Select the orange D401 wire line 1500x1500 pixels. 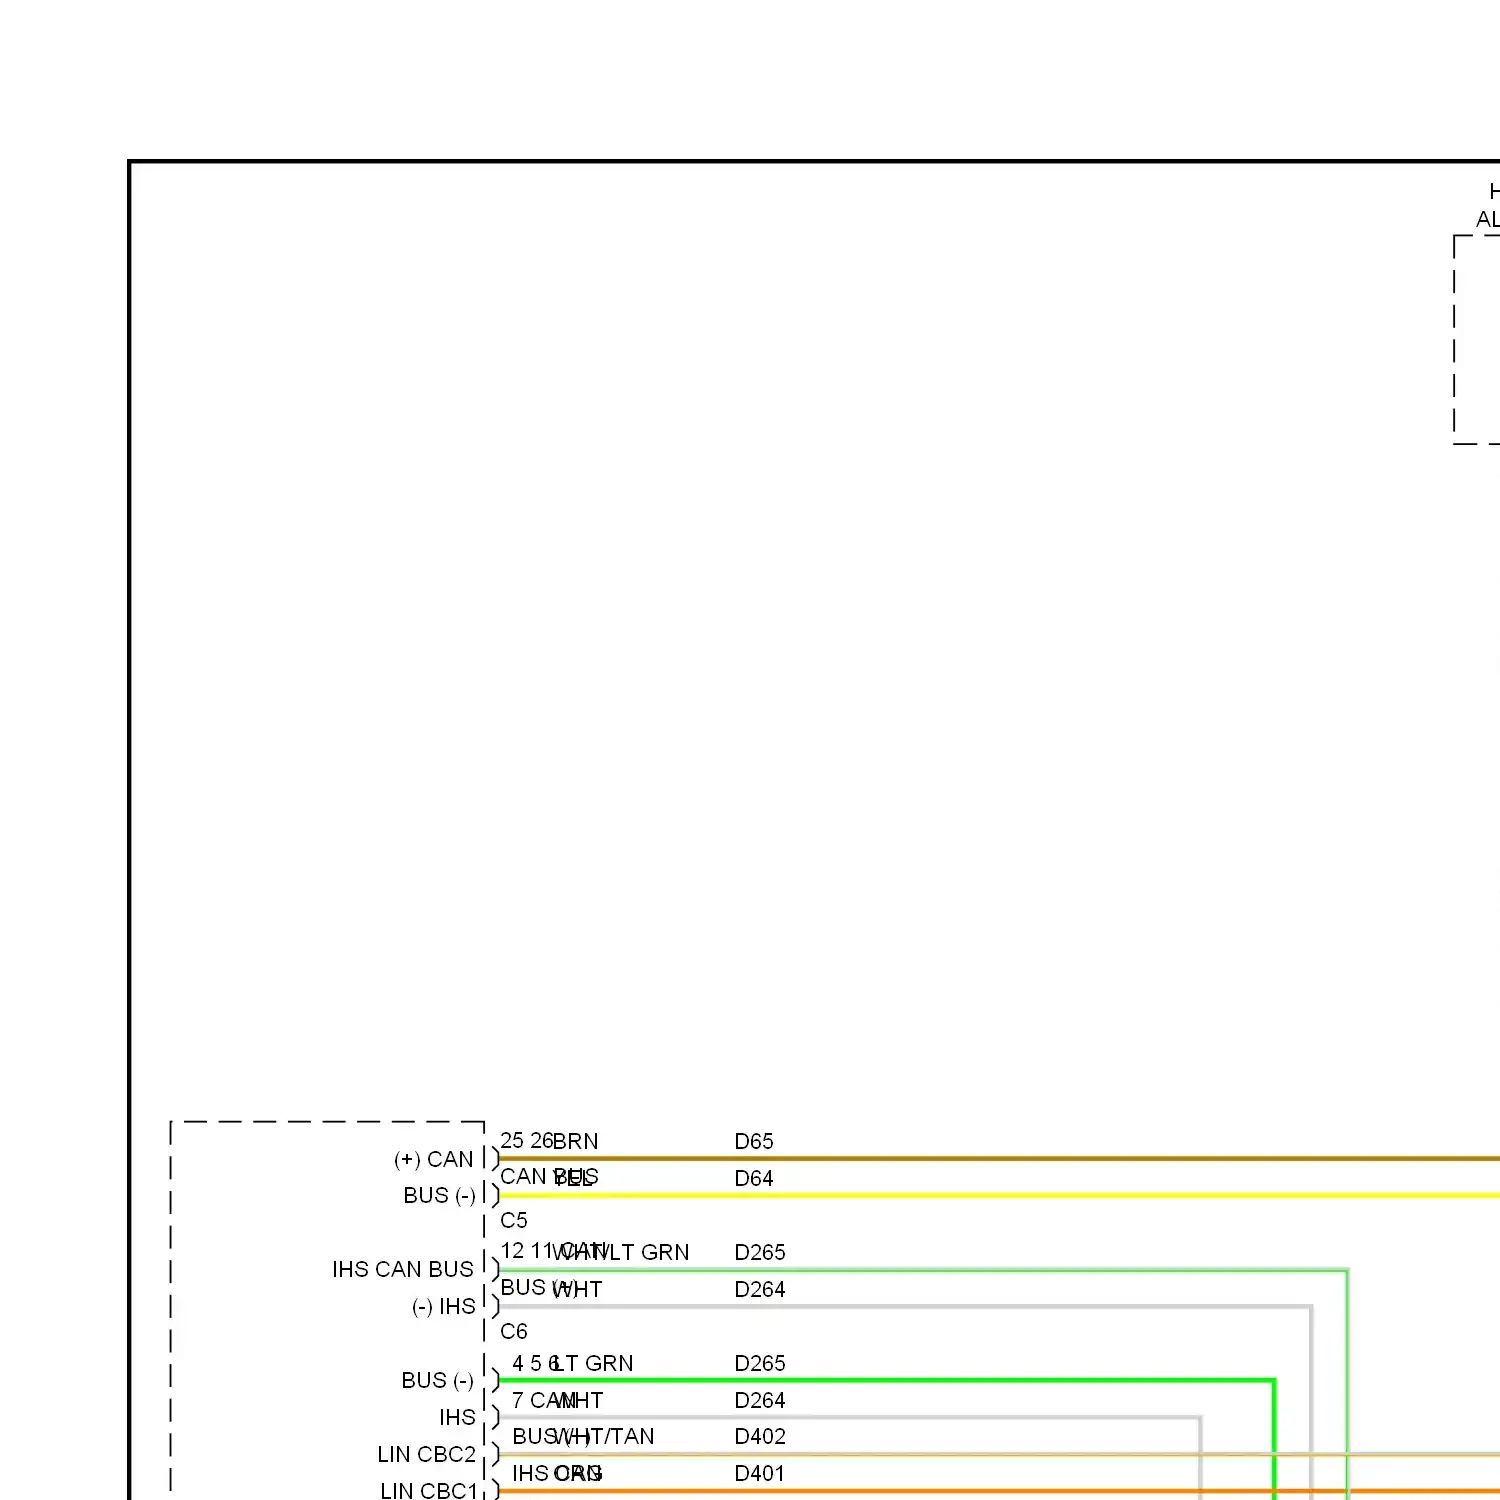998,1491
